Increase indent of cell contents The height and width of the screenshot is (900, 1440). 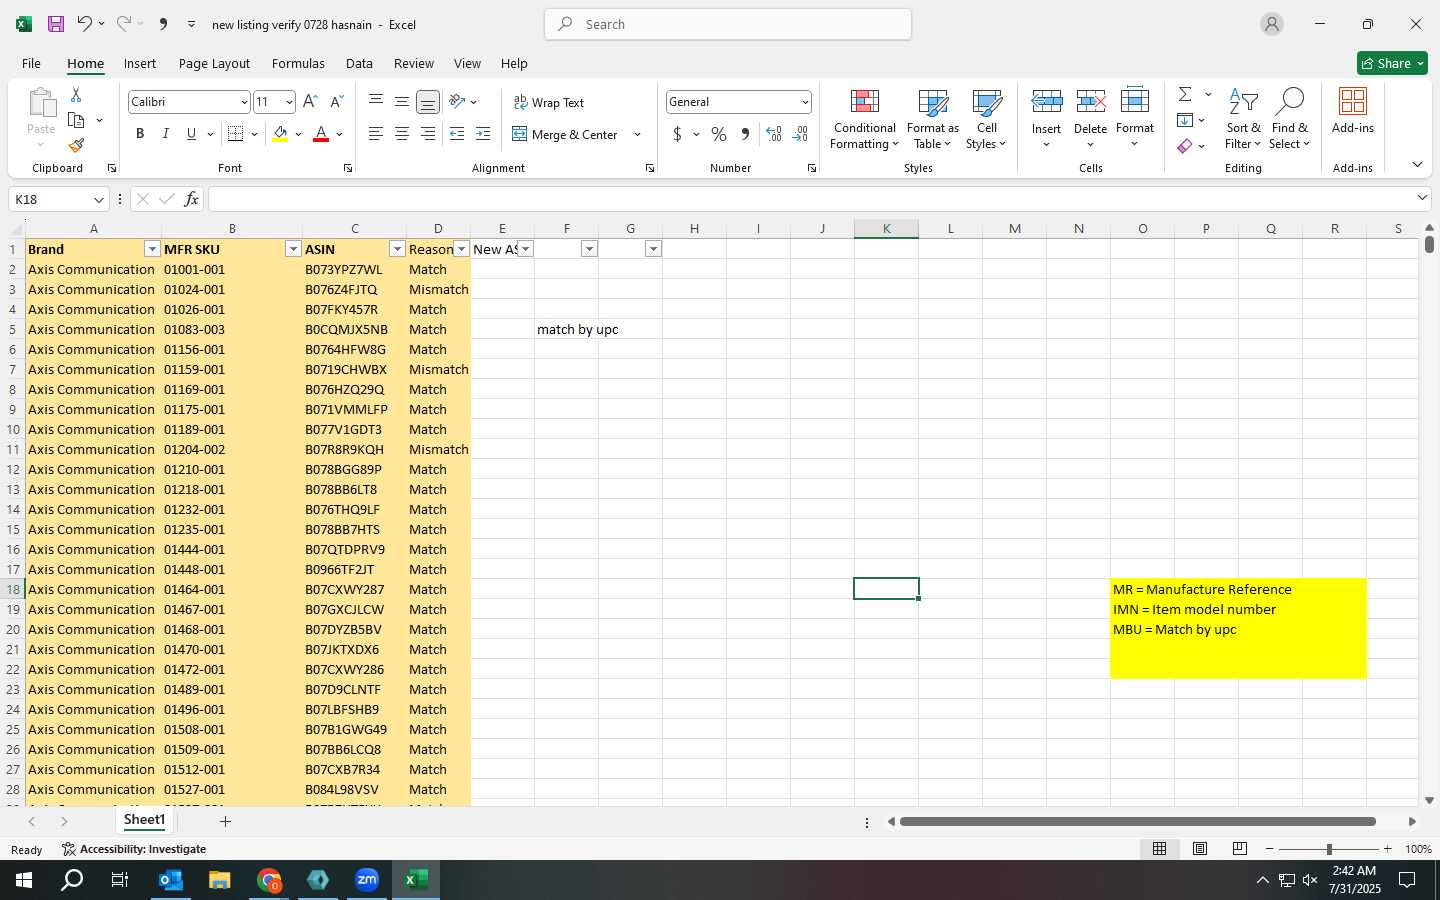pos(483,134)
